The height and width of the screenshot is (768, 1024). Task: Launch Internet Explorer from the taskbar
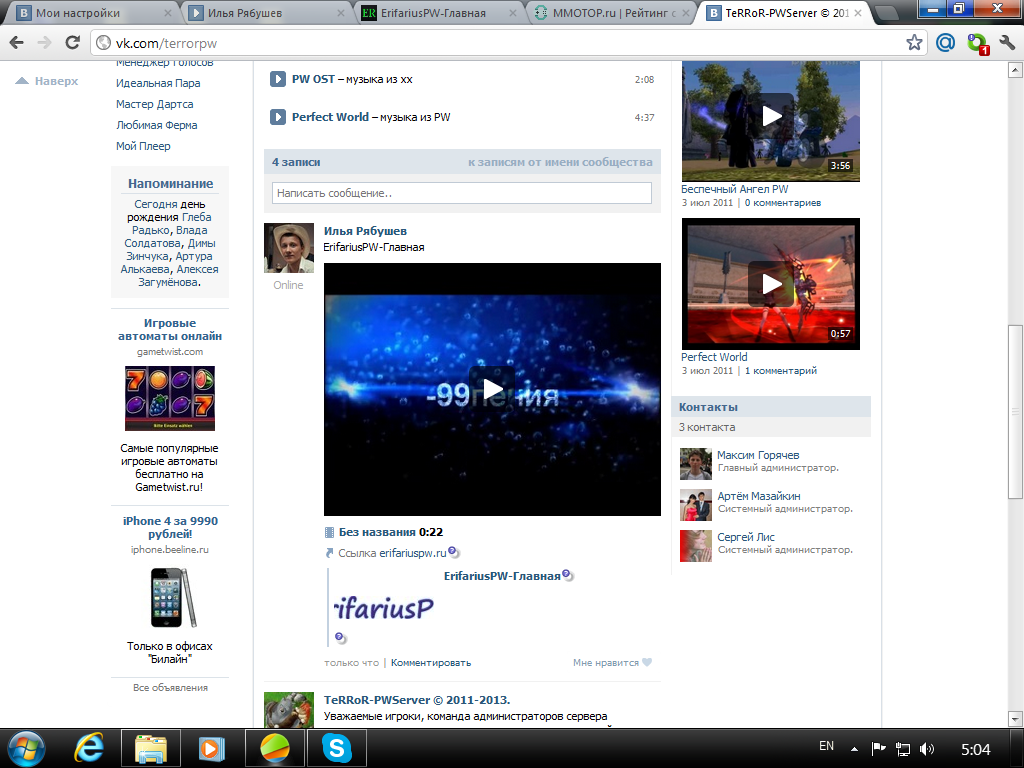(89, 748)
